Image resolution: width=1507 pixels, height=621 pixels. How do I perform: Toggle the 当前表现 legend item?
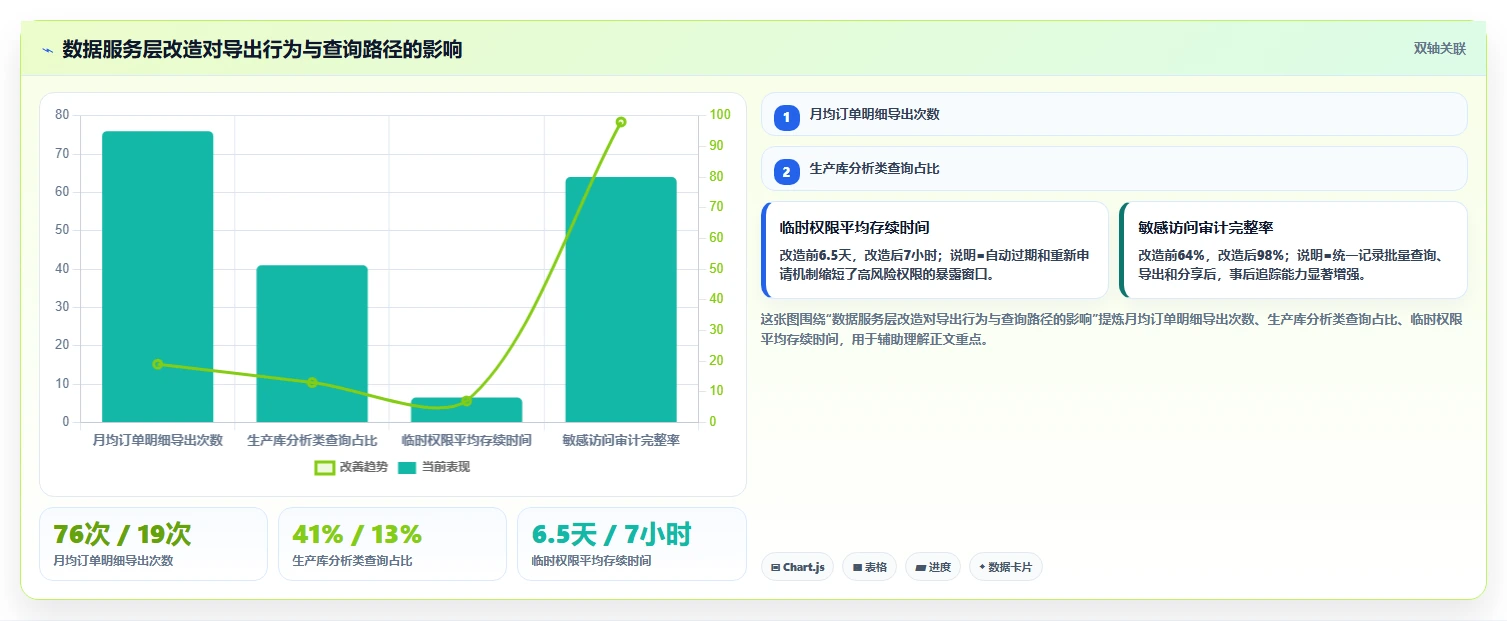coord(433,467)
